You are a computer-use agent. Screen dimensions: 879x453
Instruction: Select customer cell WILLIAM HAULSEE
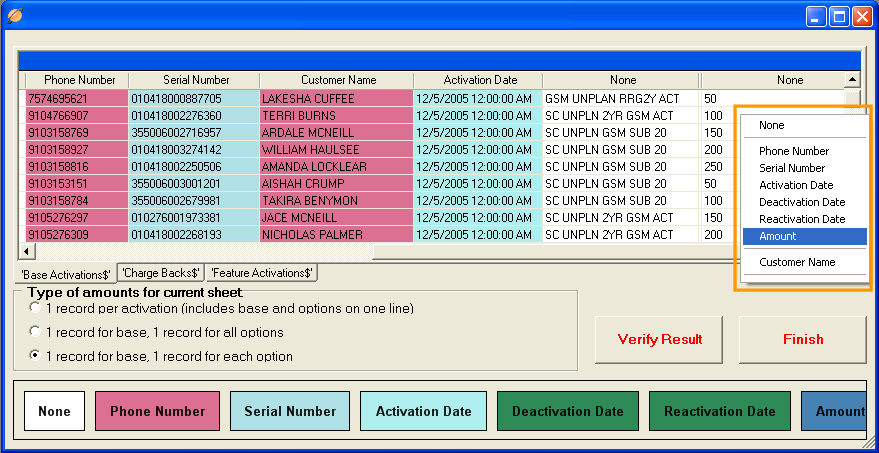click(336, 150)
